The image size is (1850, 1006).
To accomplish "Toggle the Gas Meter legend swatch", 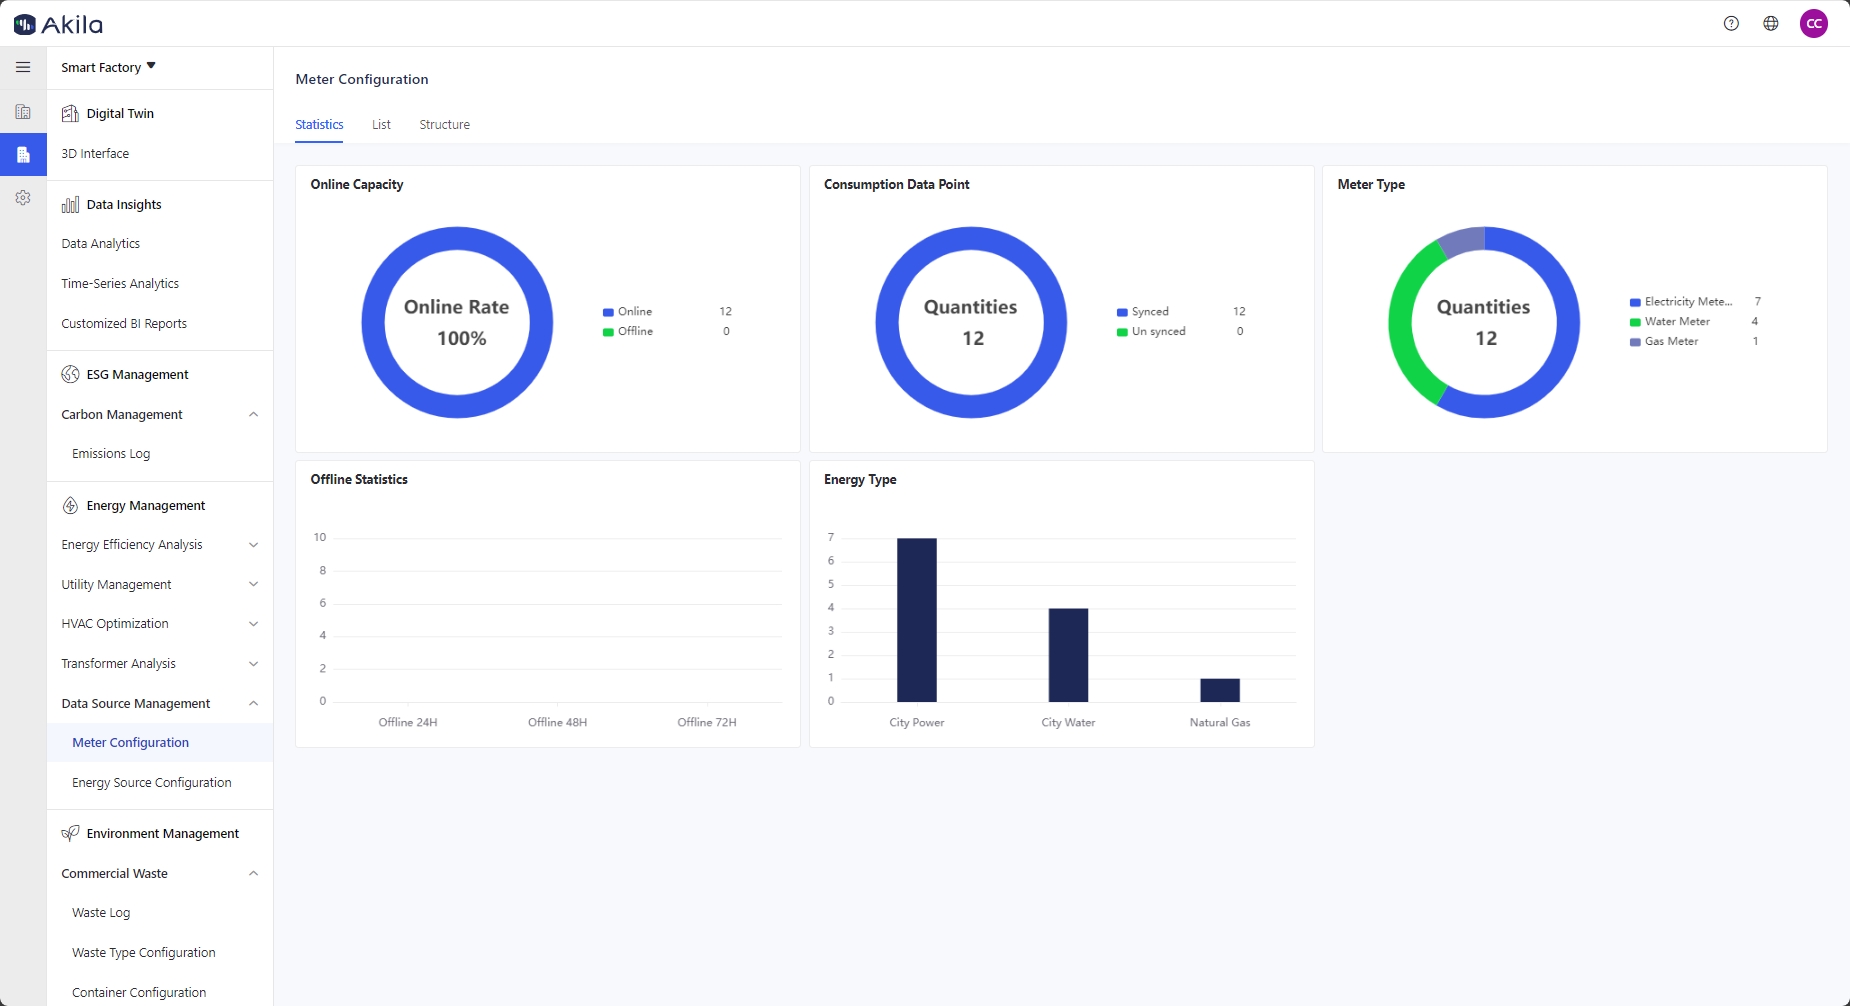I will [1635, 342].
